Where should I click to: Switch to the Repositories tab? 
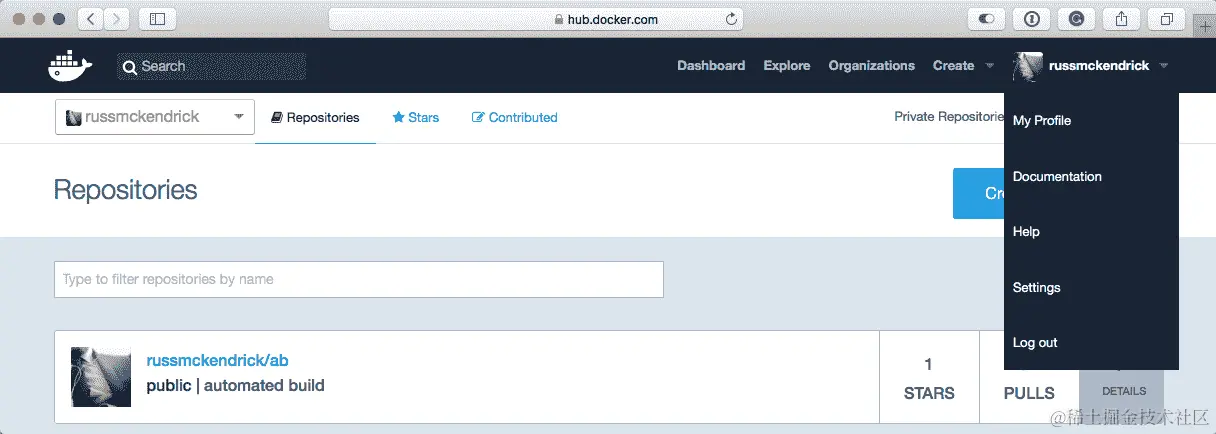[315, 118]
